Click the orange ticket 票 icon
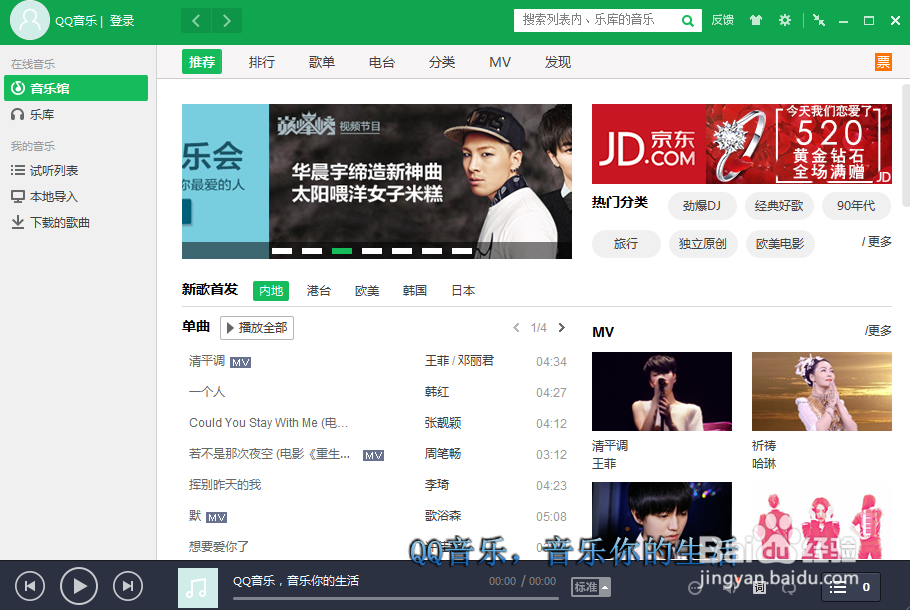The image size is (910, 610). click(883, 62)
